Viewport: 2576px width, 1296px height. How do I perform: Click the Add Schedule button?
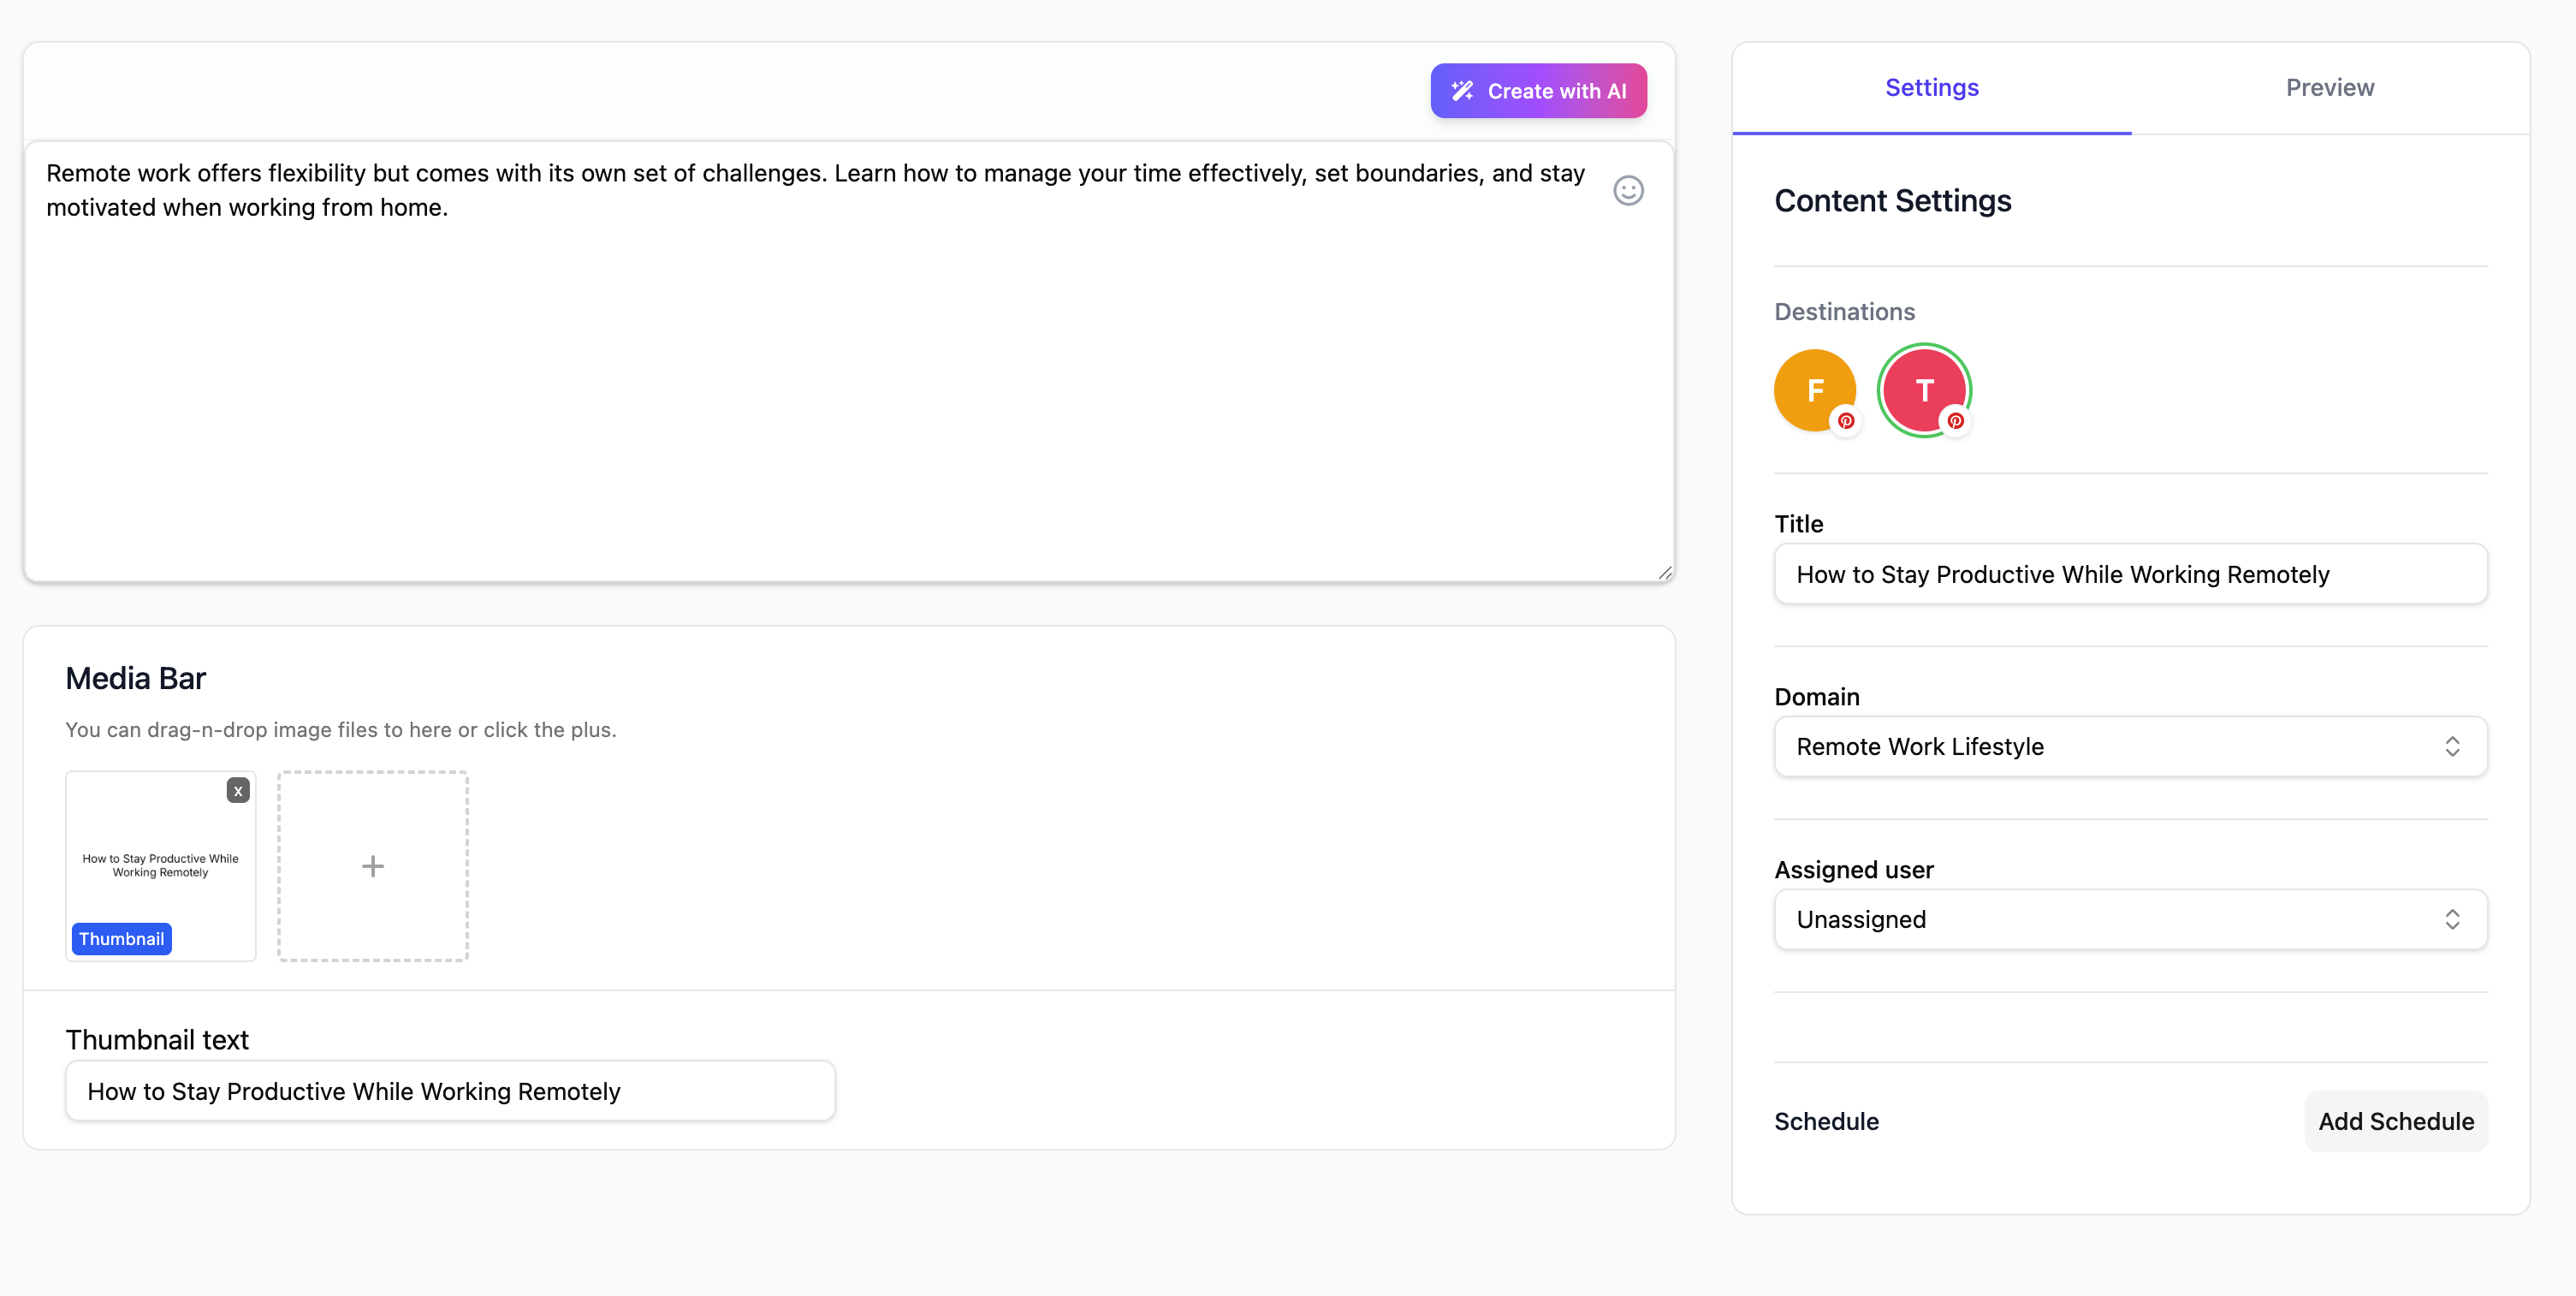click(2396, 1121)
